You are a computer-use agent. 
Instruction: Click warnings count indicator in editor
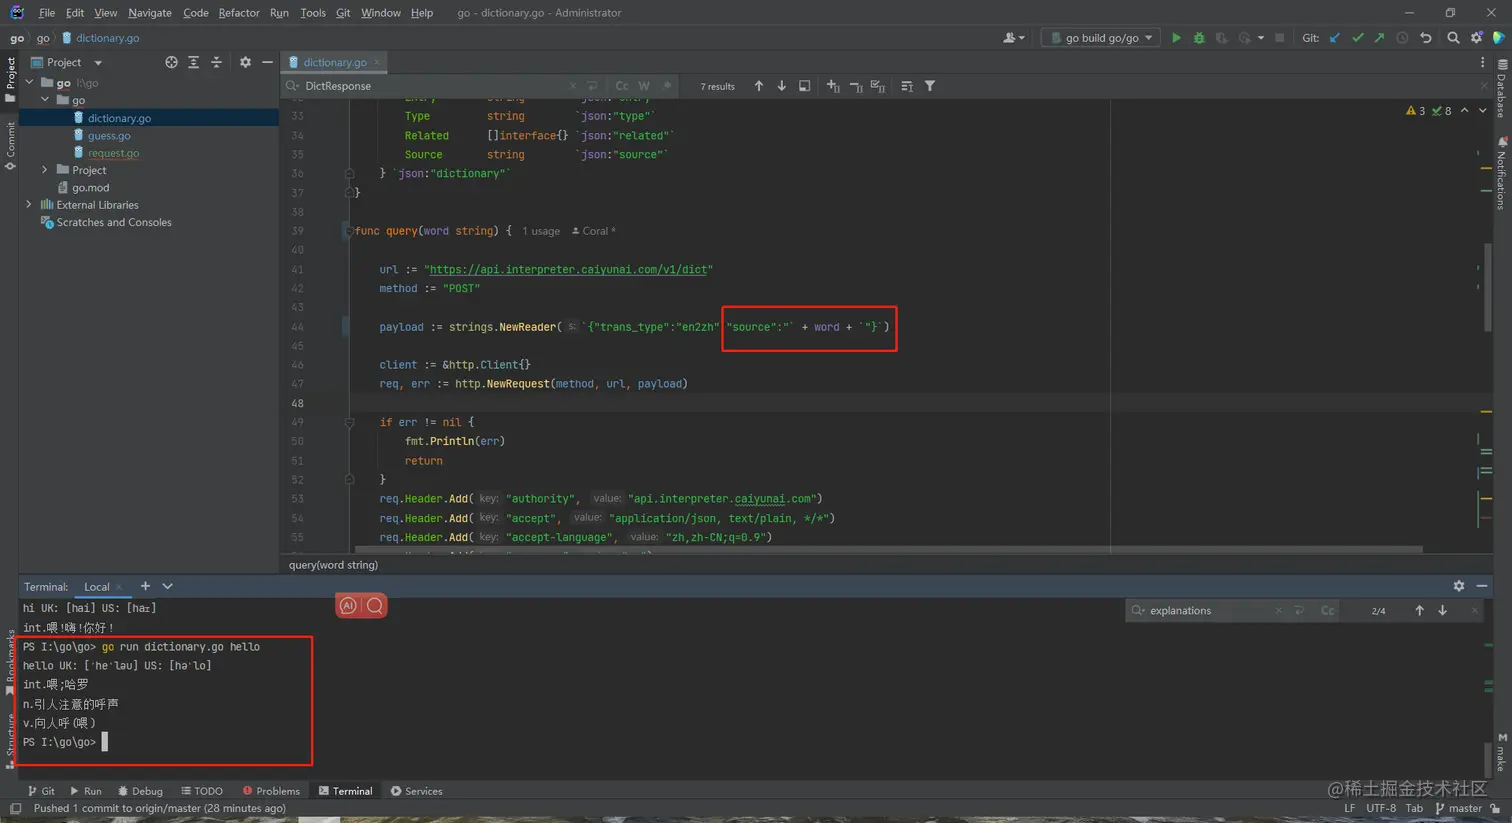coord(1415,111)
